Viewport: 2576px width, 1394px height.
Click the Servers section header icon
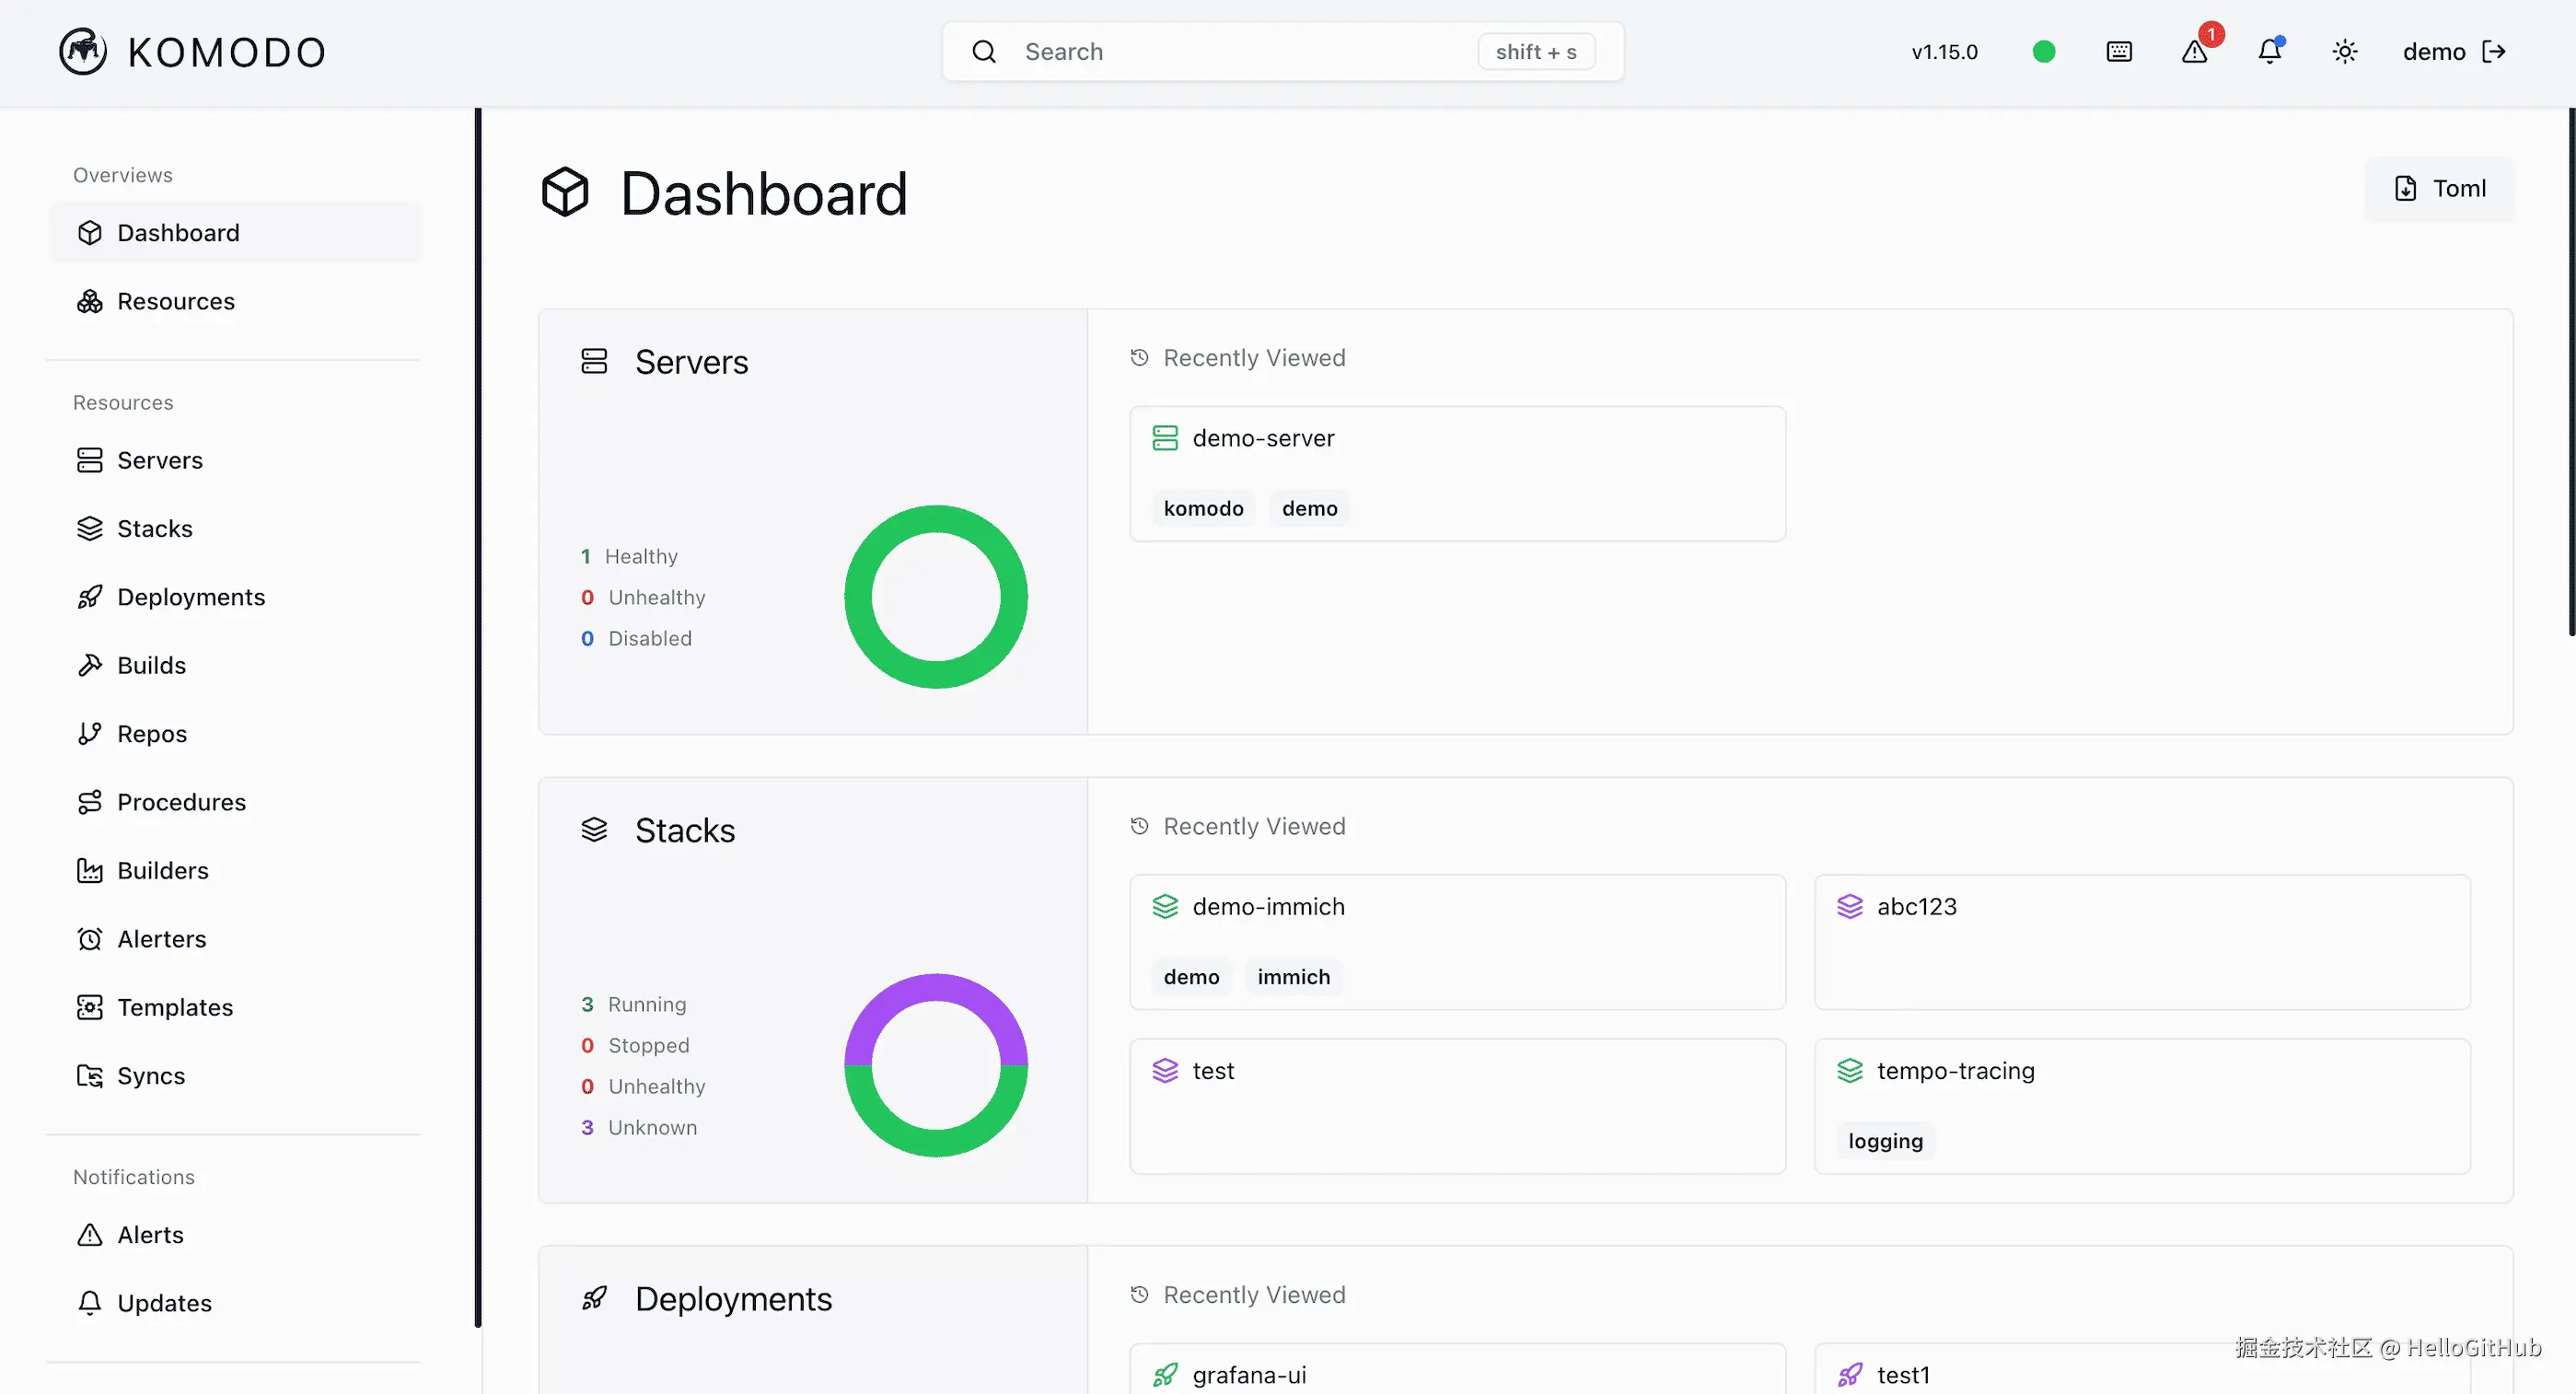tap(594, 361)
